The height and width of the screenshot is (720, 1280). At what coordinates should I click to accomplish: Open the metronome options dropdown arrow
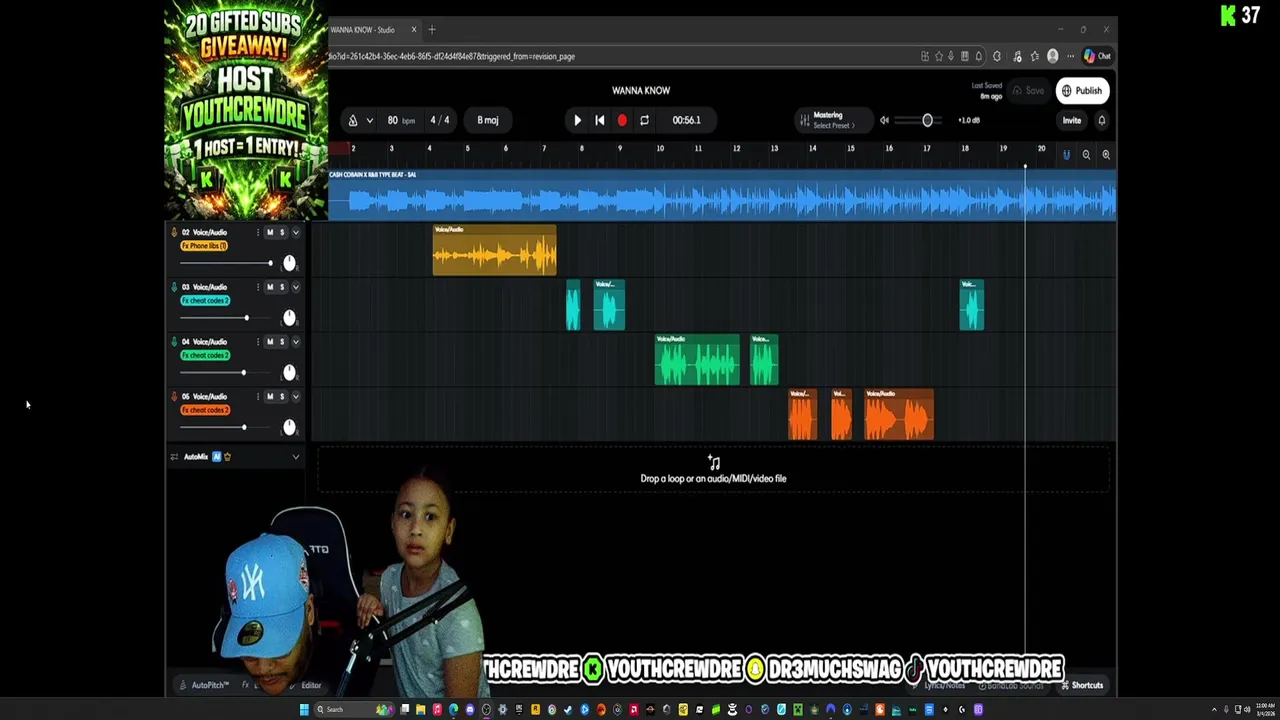point(369,120)
